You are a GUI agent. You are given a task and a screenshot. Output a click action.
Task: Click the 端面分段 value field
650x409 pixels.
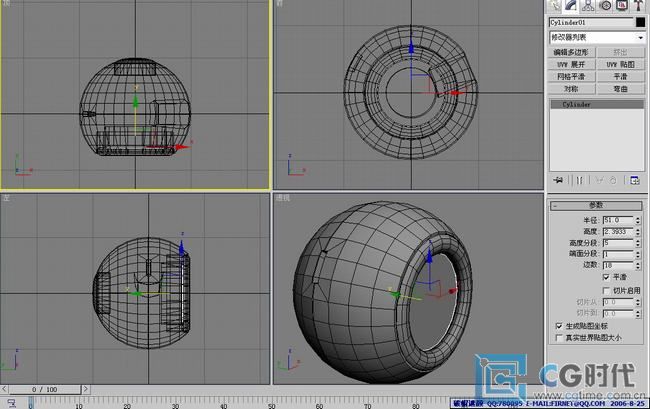(x=618, y=254)
